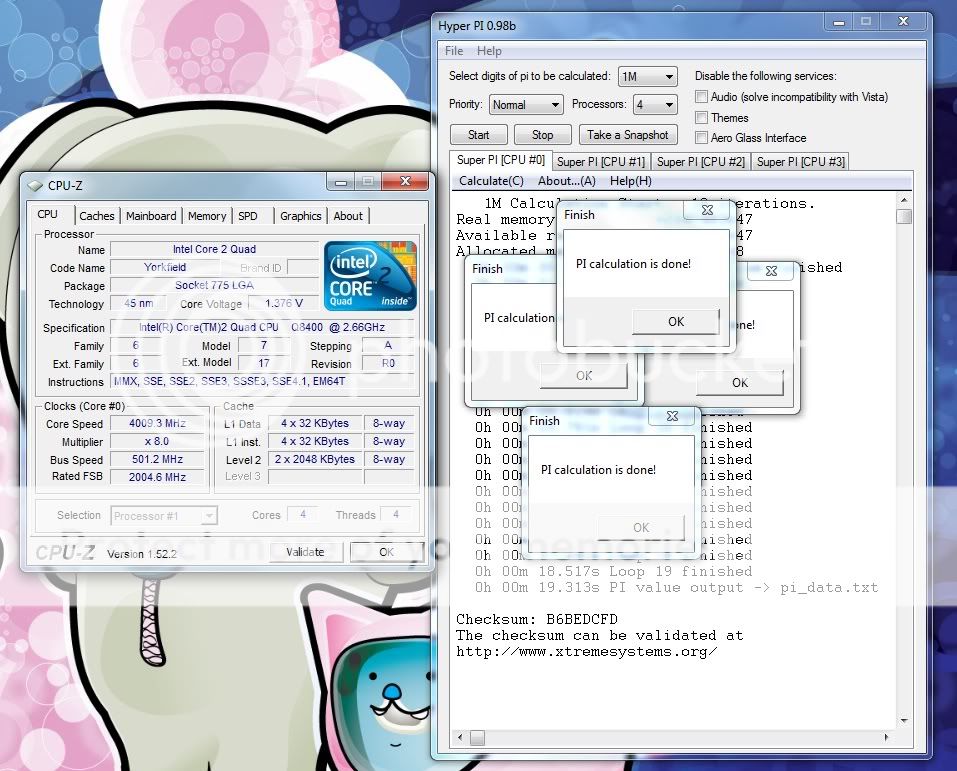957x771 pixels.
Task: Maximize the Hyper PI window
Action: [866, 21]
